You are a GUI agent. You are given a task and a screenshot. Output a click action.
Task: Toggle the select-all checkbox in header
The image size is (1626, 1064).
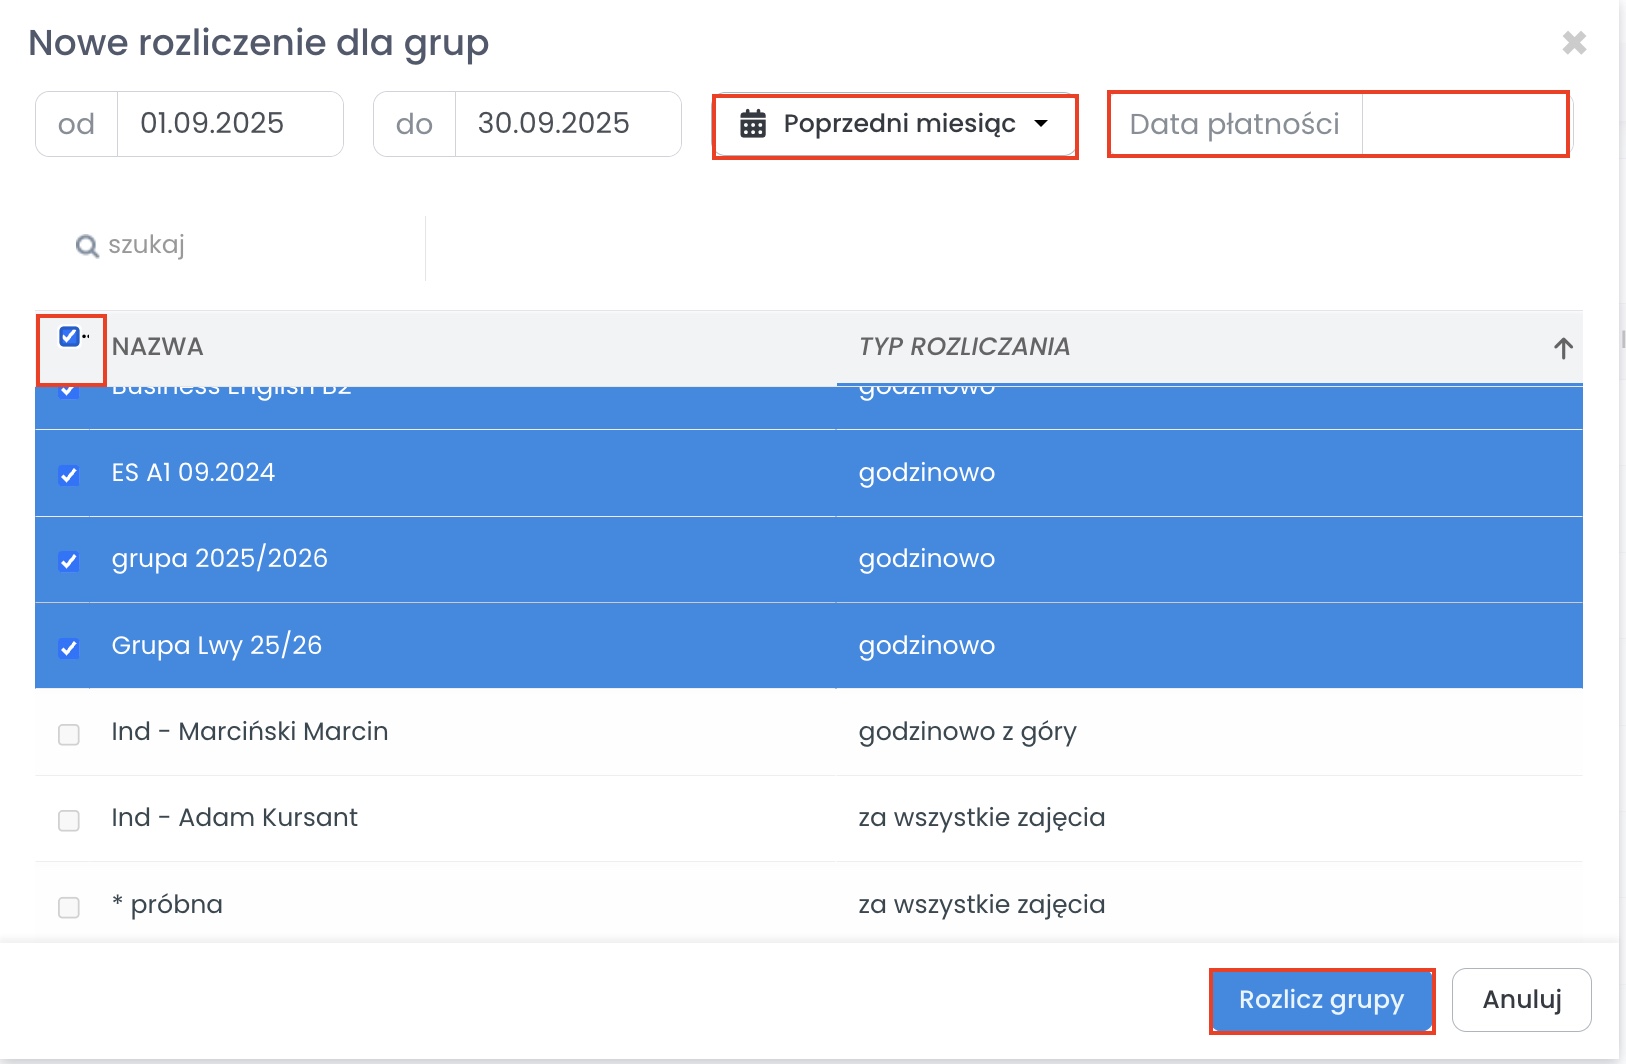[69, 337]
